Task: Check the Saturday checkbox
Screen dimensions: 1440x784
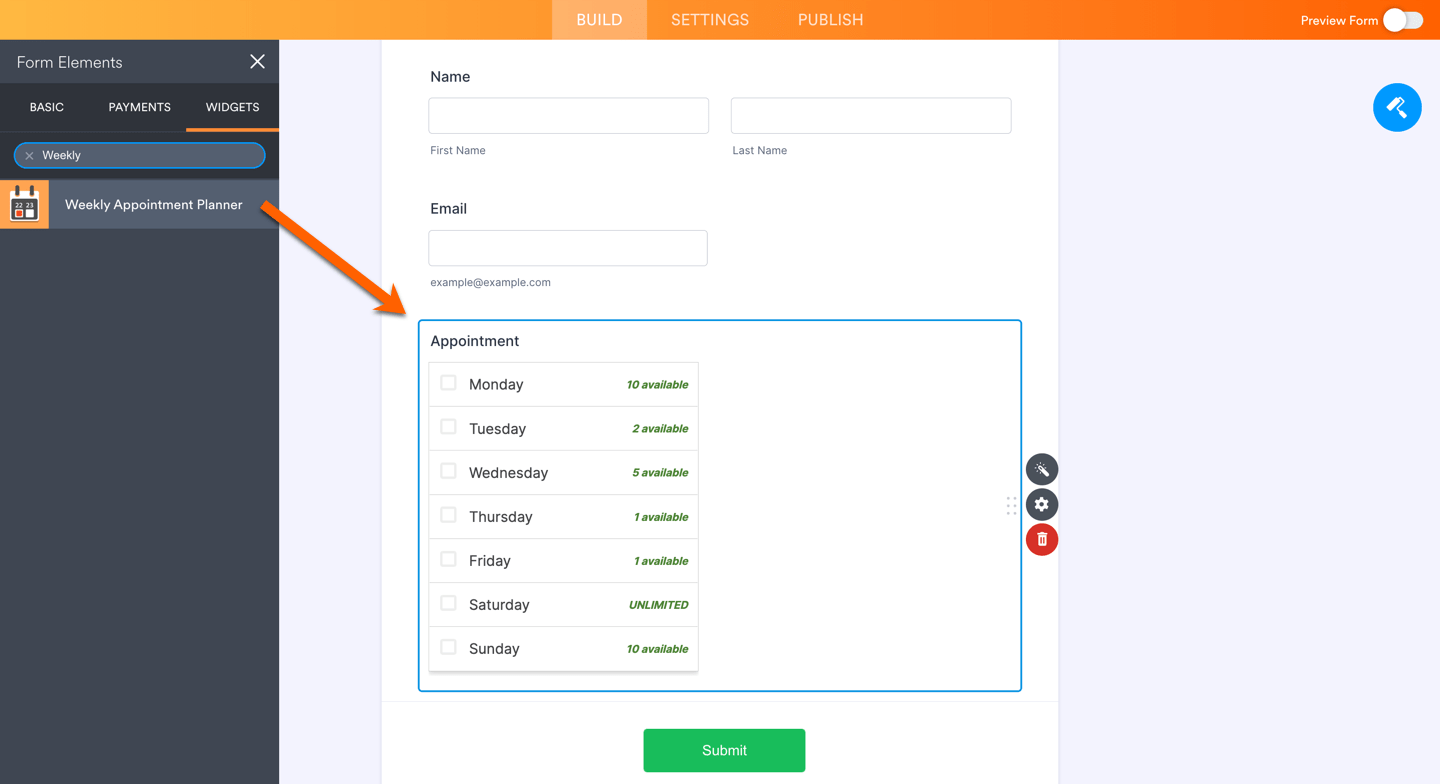Action: [x=448, y=603]
